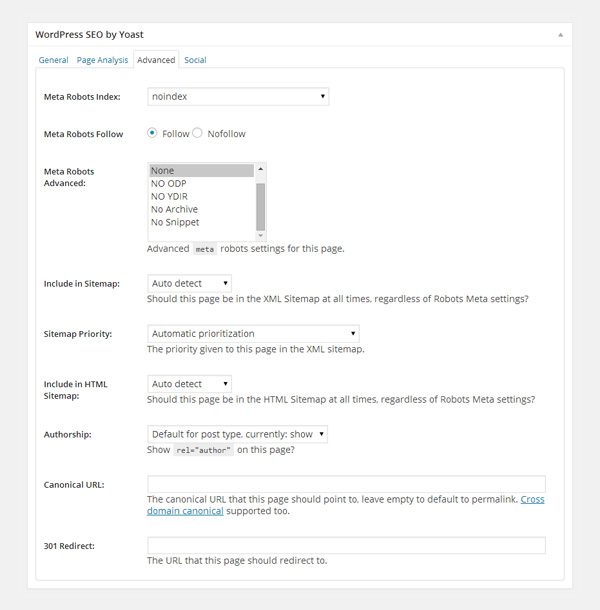Open the Meta Robots Index dropdown
Viewport: 600px width, 610px height.
(238, 96)
